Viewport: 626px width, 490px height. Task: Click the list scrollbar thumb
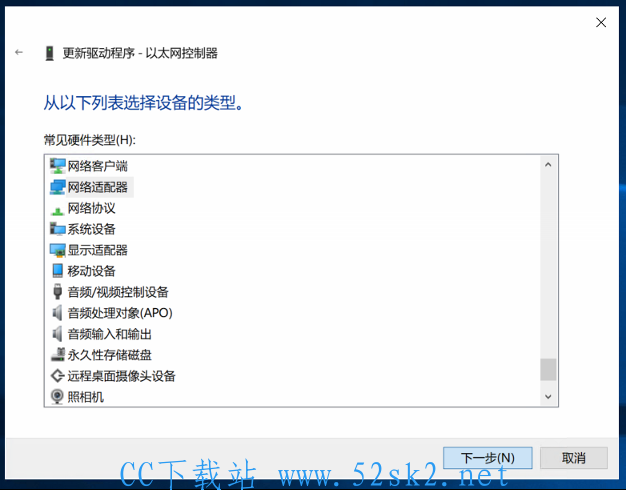click(548, 369)
